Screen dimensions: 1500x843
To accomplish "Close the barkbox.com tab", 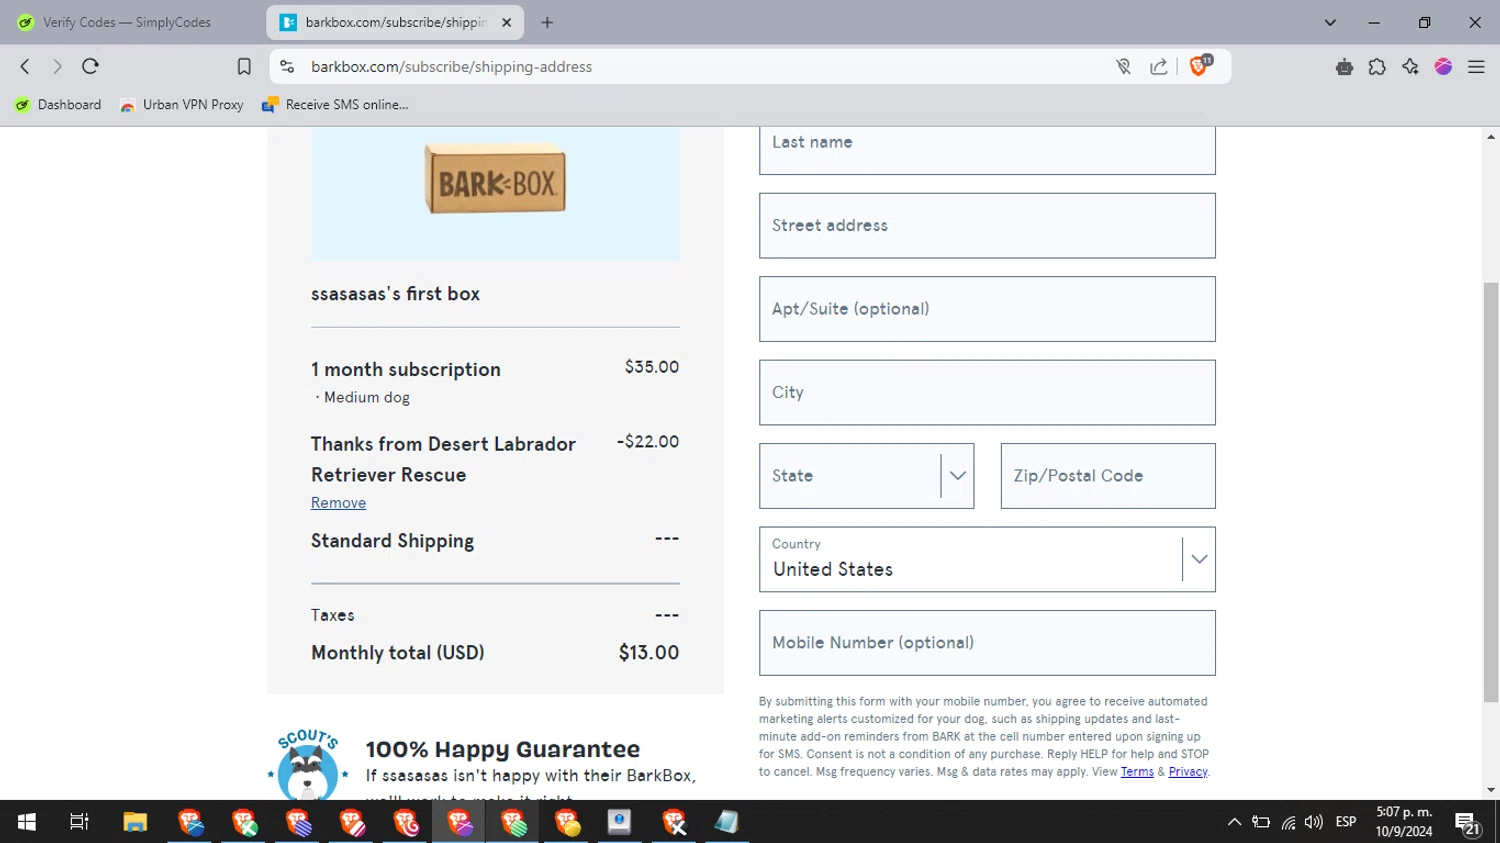I will (506, 22).
